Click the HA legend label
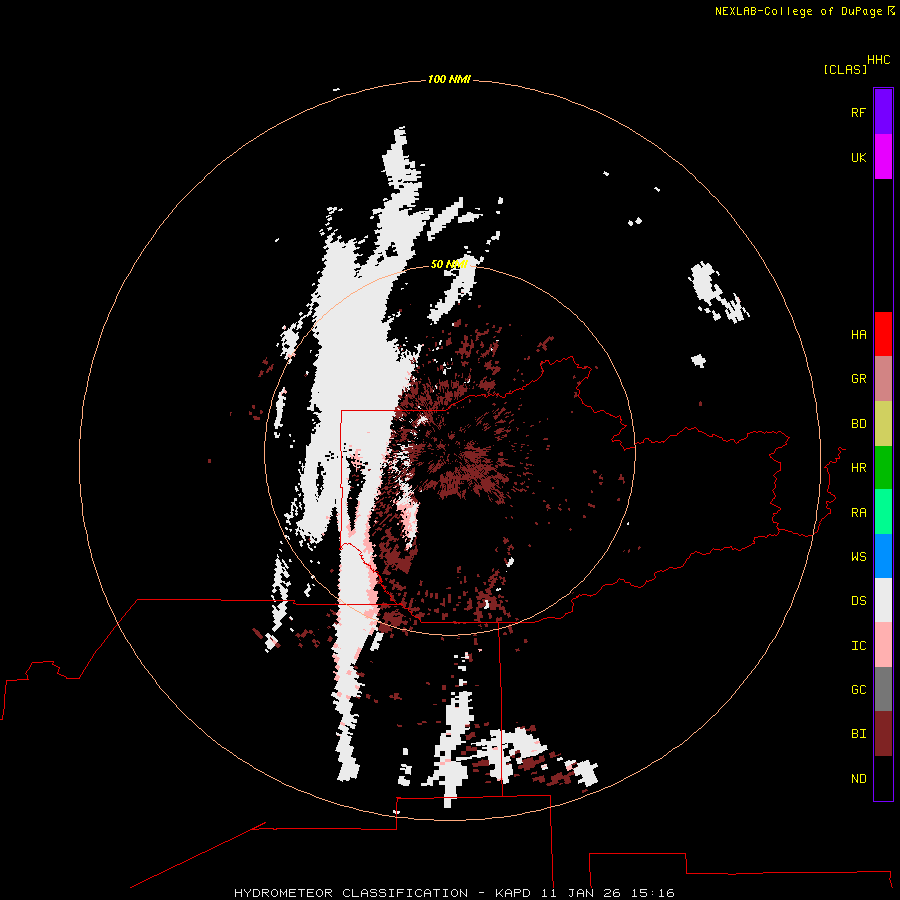Screen dimensions: 900x900 tap(859, 335)
